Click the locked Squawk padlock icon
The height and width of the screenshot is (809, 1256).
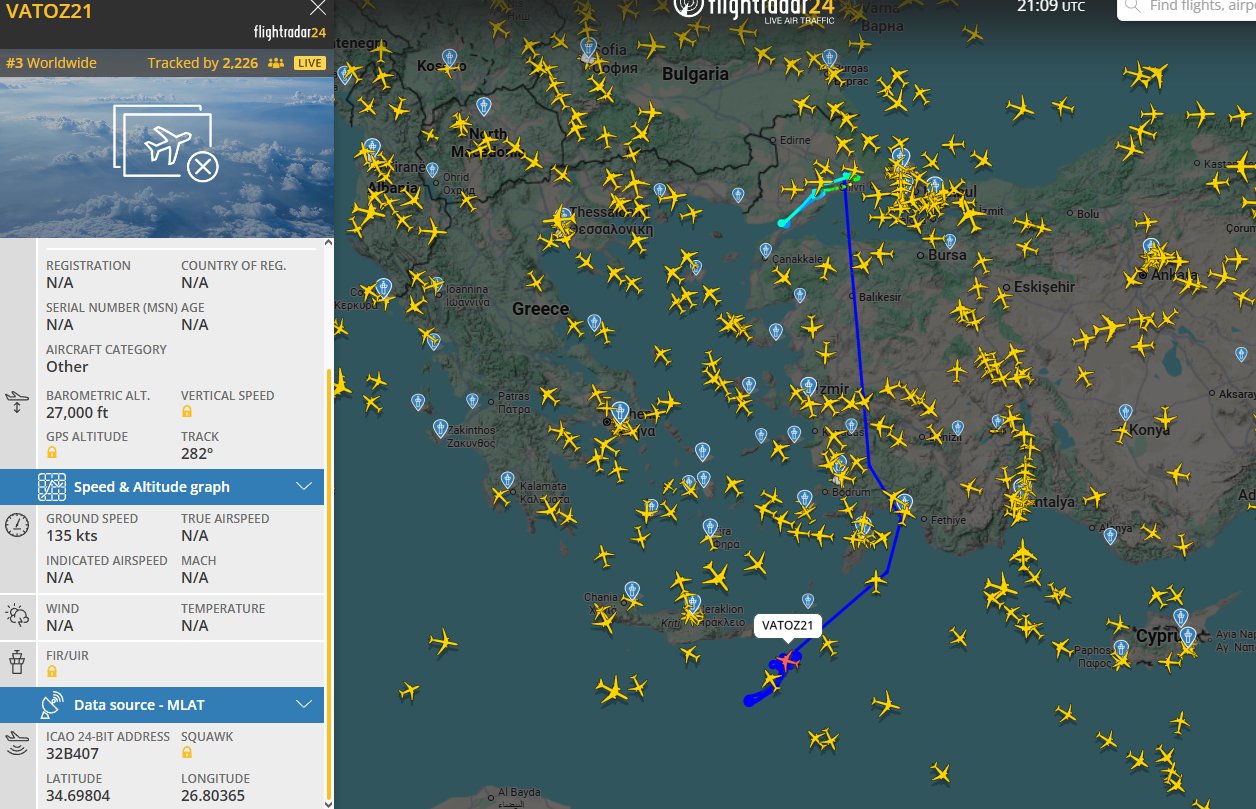click(187, 753)
